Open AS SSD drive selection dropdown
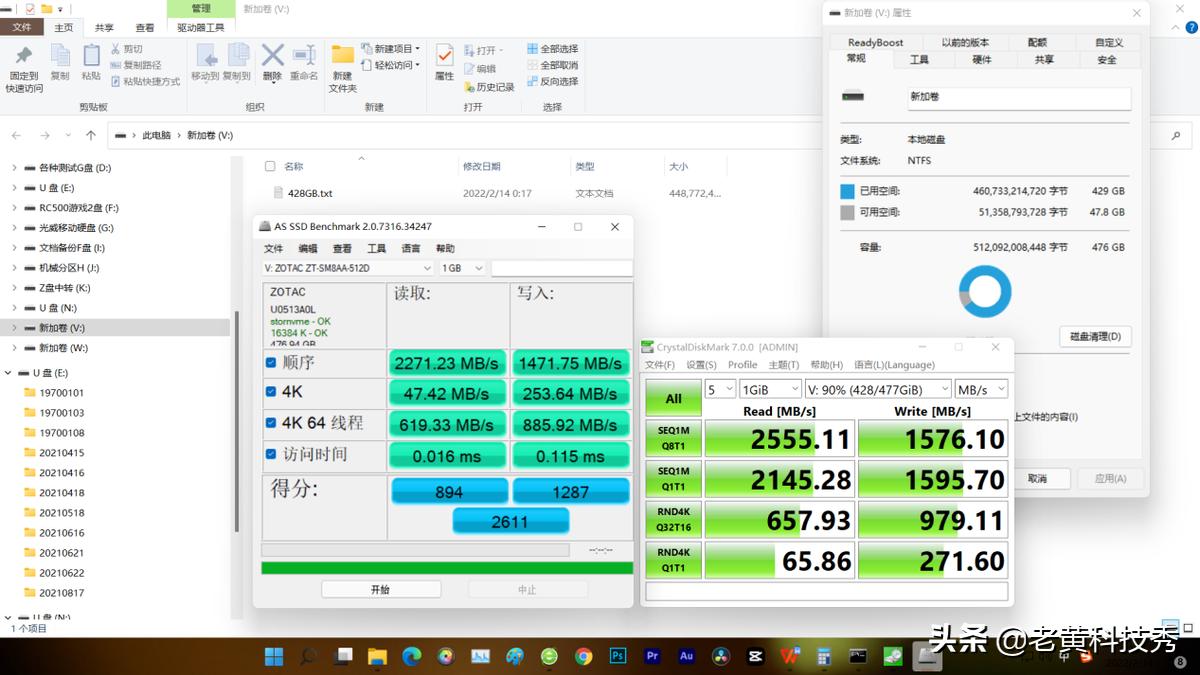Image resolution: width=1200 pixels, height=675 pixels. [348, 268]
